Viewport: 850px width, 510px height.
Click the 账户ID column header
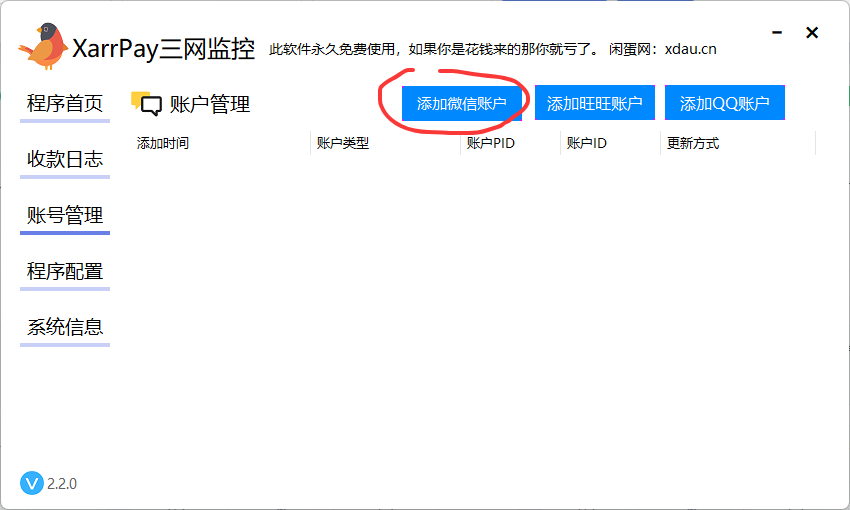pos(610,143)
